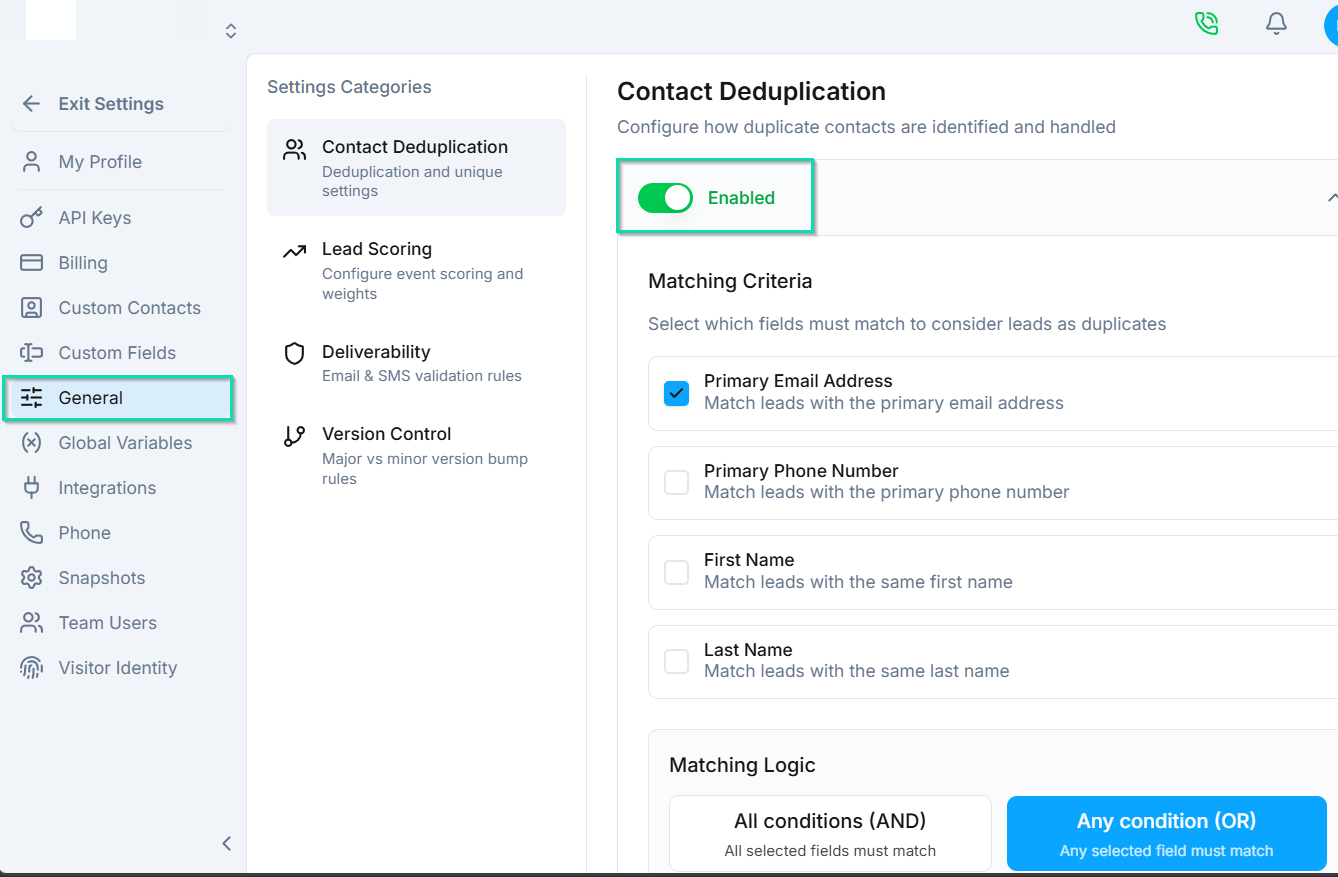Open the notifications bell

pyautogui.click(x=1276, y=24)
